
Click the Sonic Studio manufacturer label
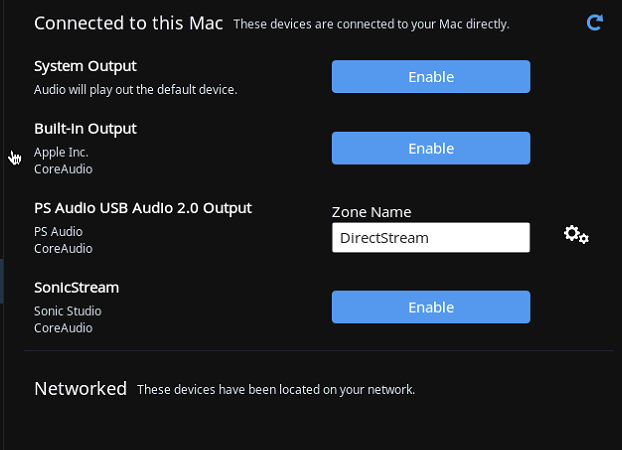tap(68, 311)
